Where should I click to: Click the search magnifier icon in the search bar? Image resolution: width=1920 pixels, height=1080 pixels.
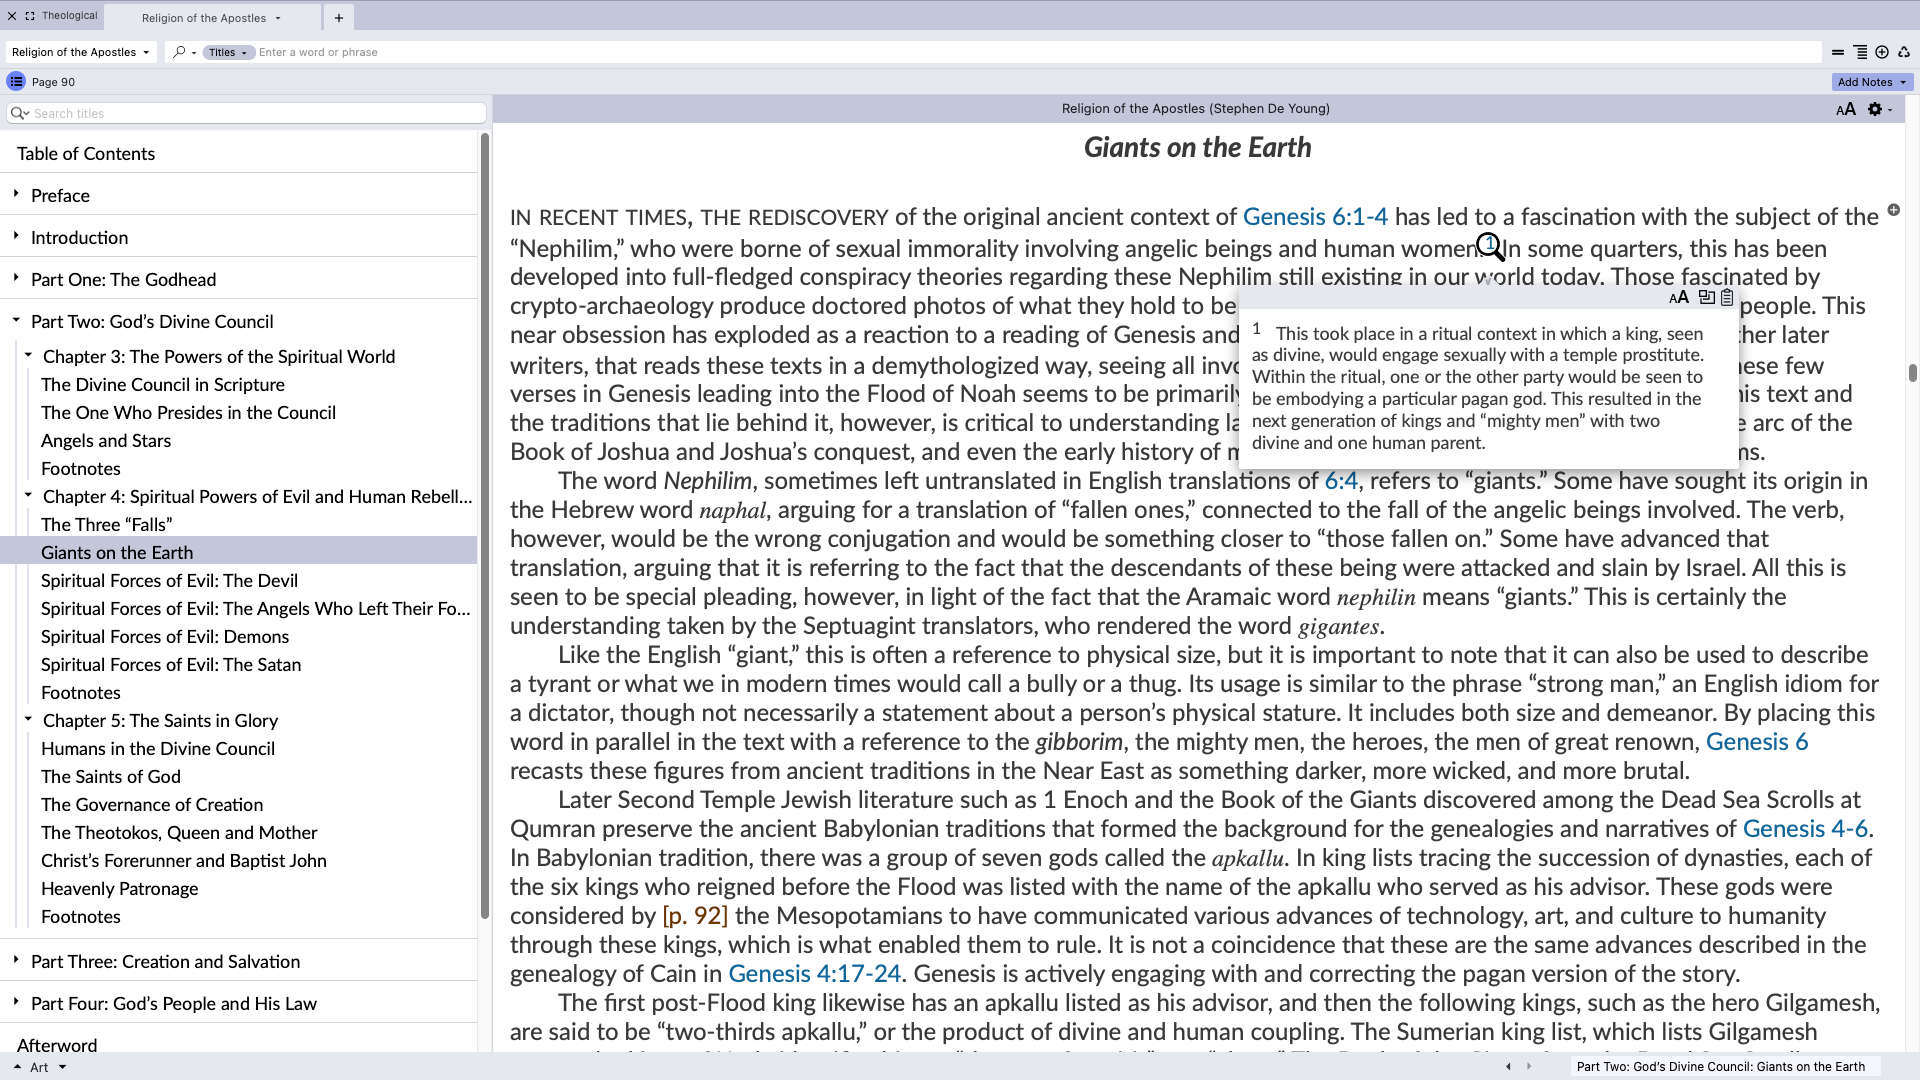pyautogui.click(x=179, y=52)
